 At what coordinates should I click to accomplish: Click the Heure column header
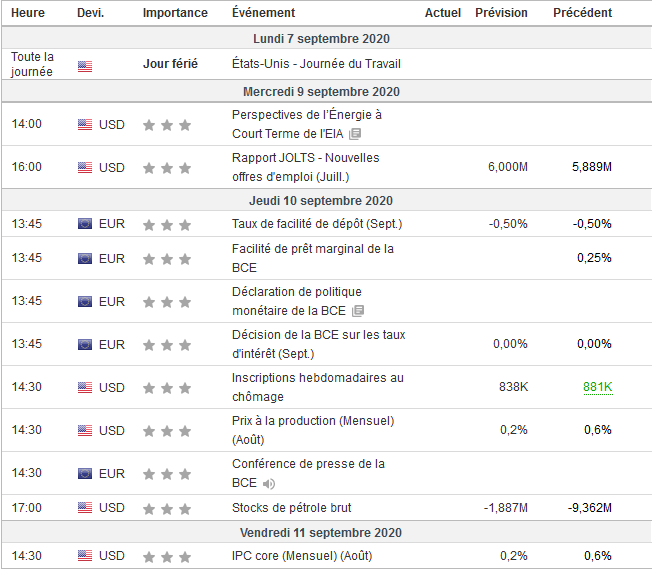(x=28, y=13)
